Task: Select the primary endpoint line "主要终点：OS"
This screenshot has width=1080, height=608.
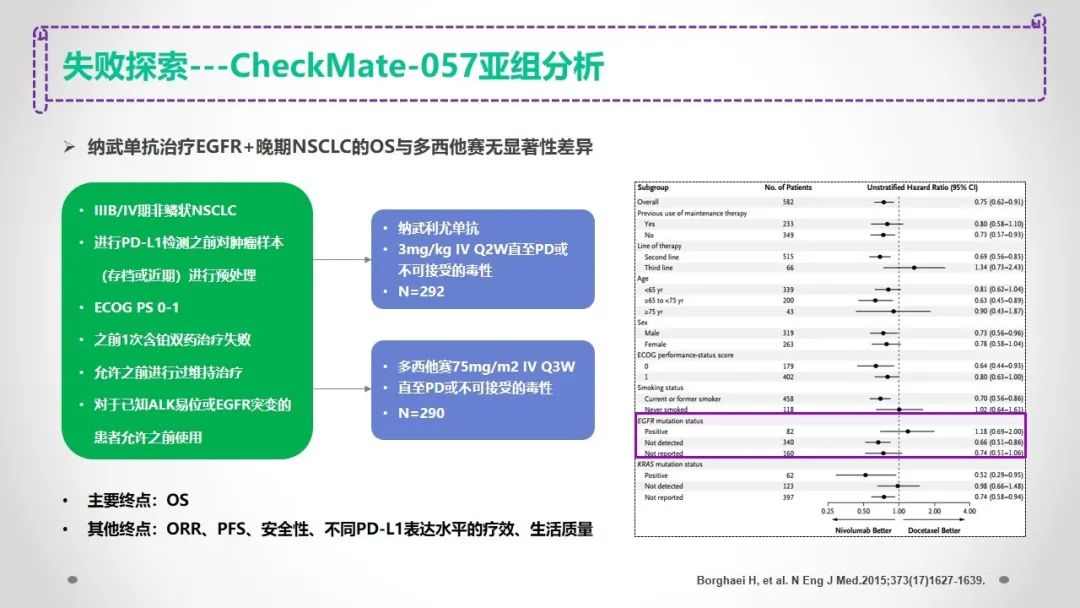Action: tap(138, 500)
